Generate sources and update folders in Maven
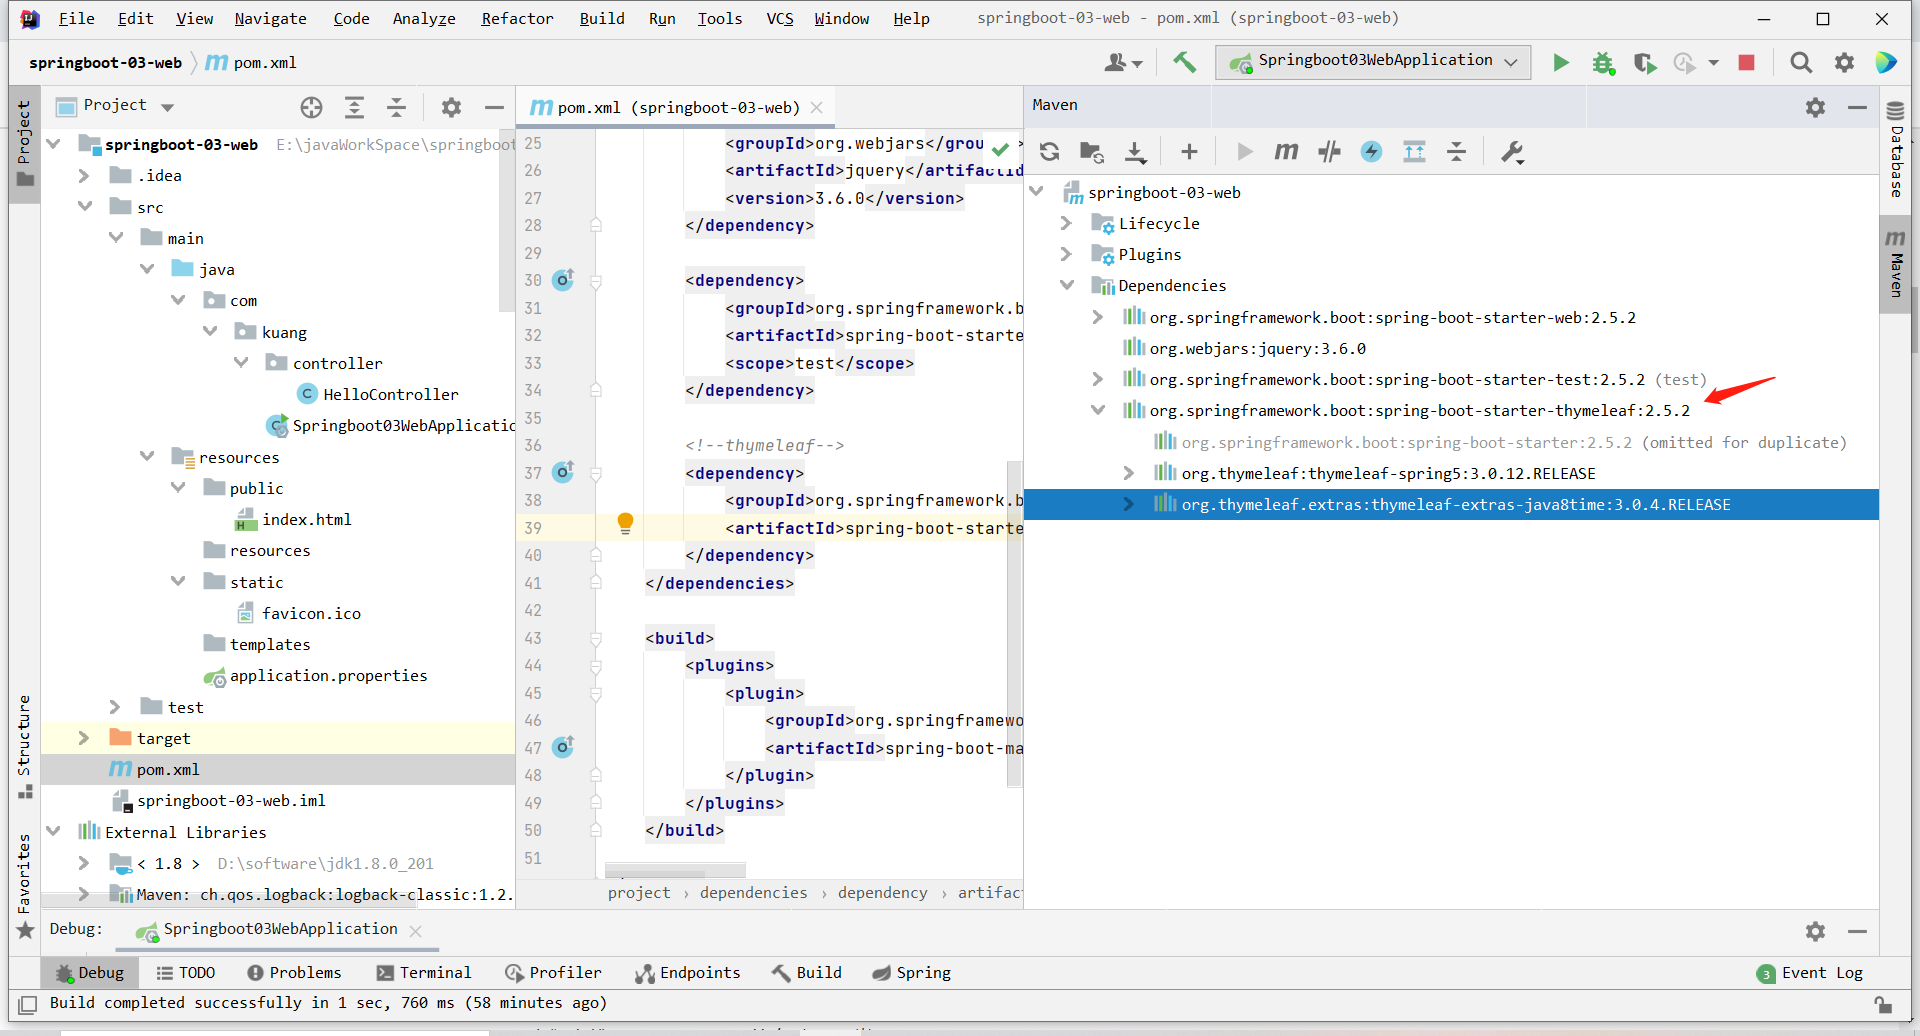 coord(1092,152)
